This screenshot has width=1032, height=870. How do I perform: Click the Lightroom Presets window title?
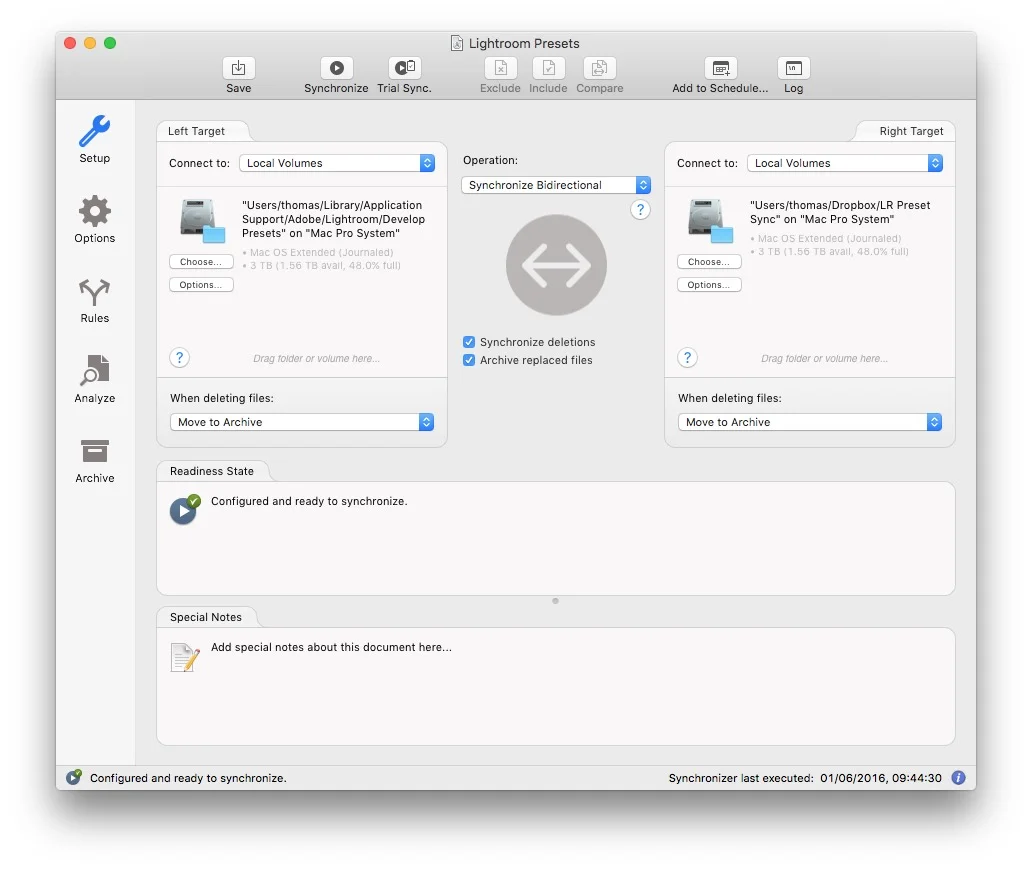tap(524, 43)
